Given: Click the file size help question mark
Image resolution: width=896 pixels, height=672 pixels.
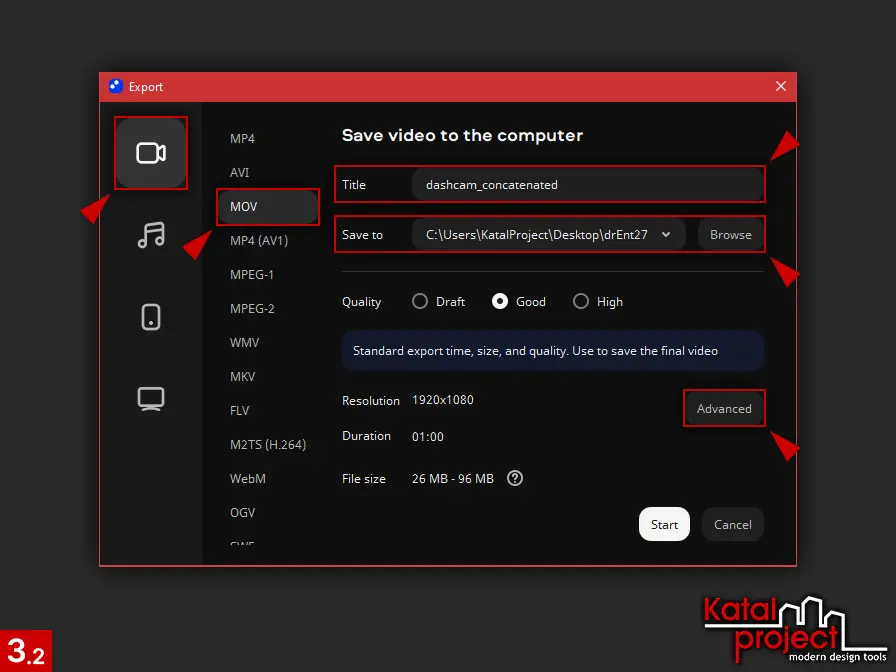Looking at the screenshot, I should click(515, 478).
